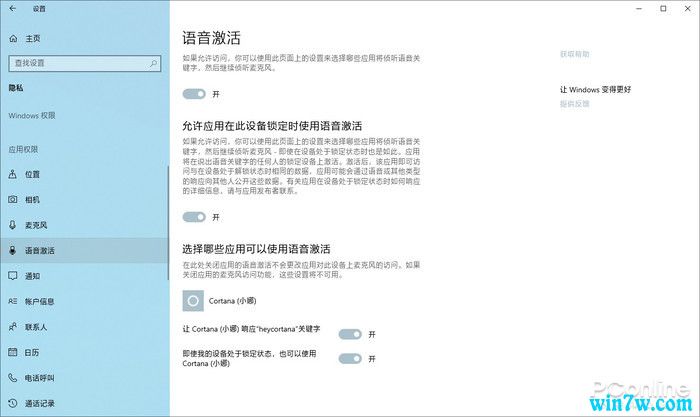This screenshot has width=700, height=417.
Task: Click heading 选择哪些应用可以使用语音激活
Action: point(256,249)
